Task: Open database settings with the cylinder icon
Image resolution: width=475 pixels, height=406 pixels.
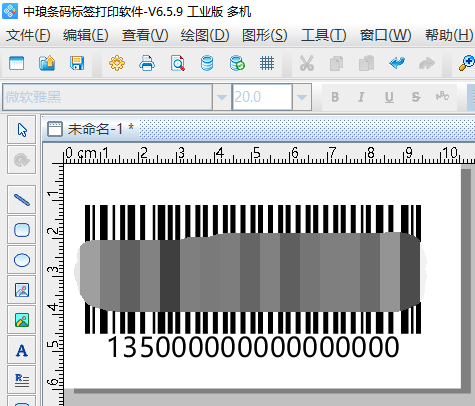Action: pyautogui.click(x=207, y=63)
